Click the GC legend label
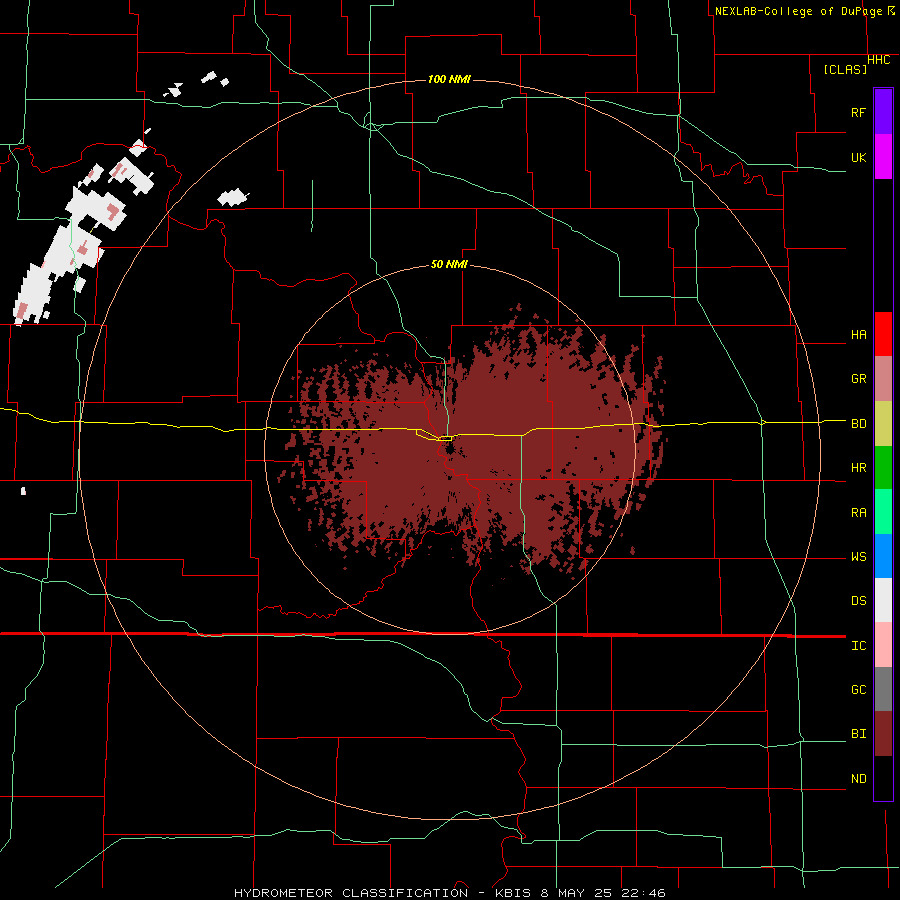Viewport: 900px width, 900px height. tap(858, 690)
